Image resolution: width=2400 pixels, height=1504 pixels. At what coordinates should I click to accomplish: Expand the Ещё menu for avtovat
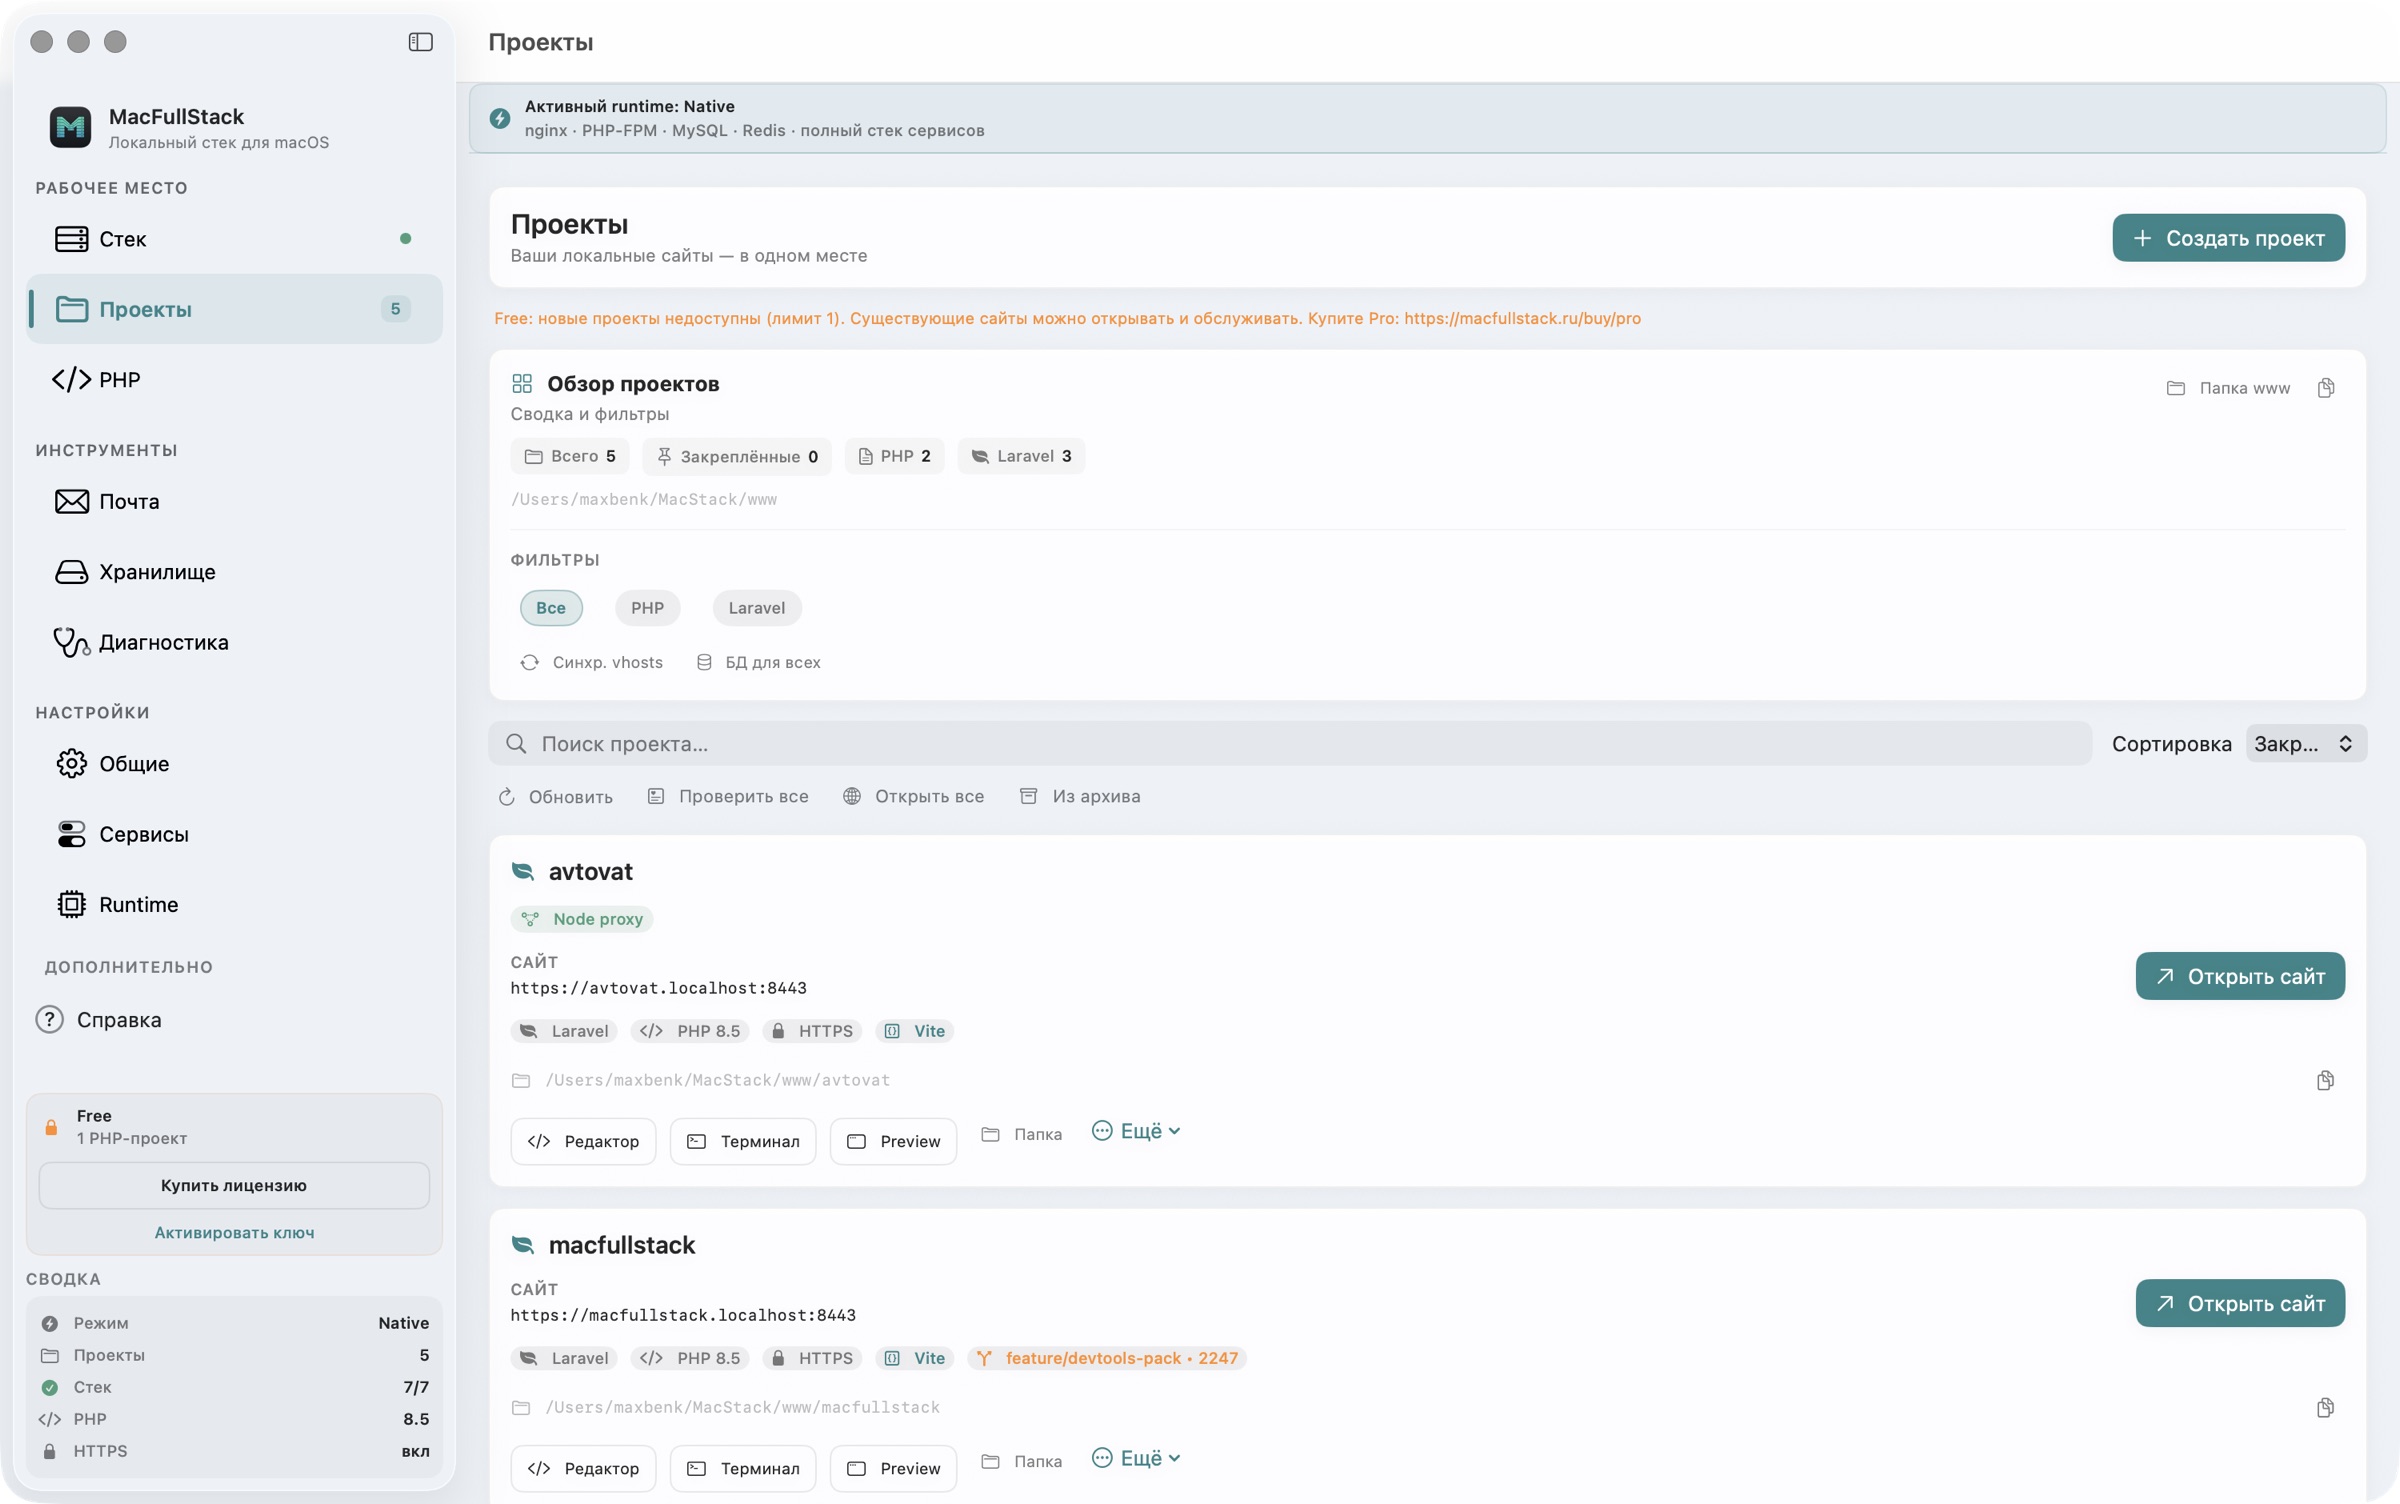pos(1136,1132)
